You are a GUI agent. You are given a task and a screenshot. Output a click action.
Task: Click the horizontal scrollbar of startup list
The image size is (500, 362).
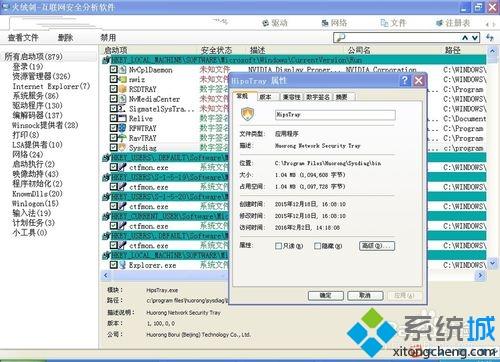point(167,275)
